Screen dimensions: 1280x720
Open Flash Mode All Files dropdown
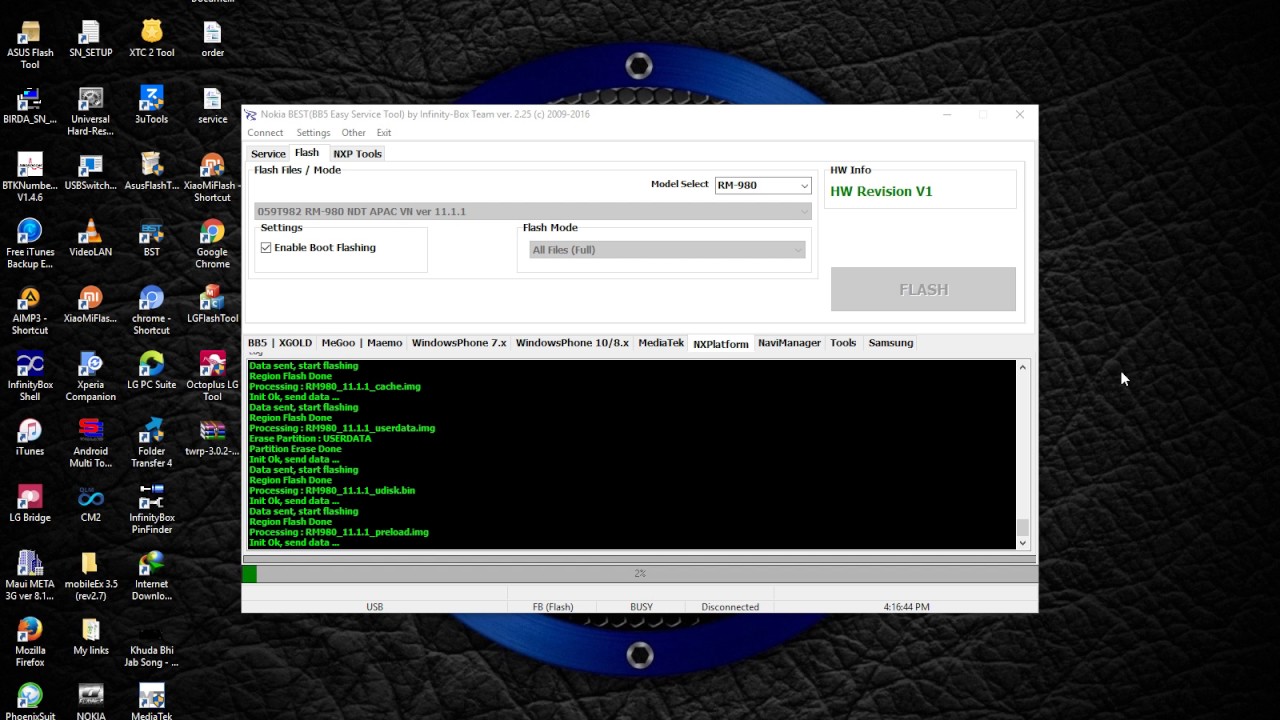(667, 249)
